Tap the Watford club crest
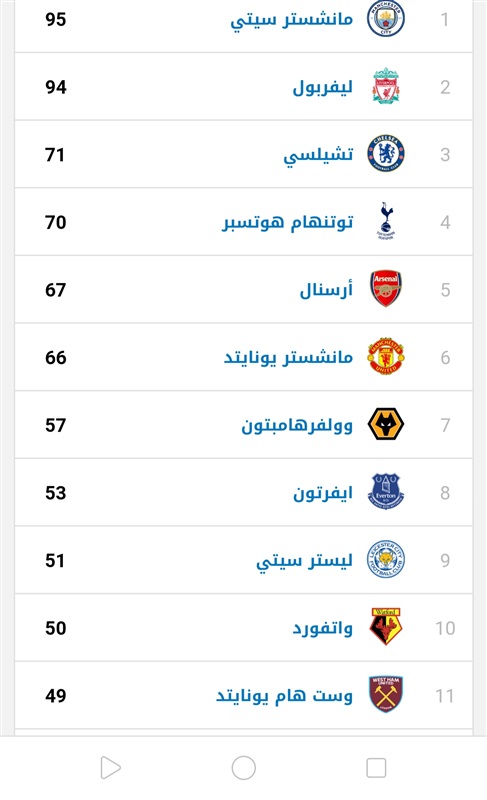Viewport: 487px width, 800px height. click(386, 627)
